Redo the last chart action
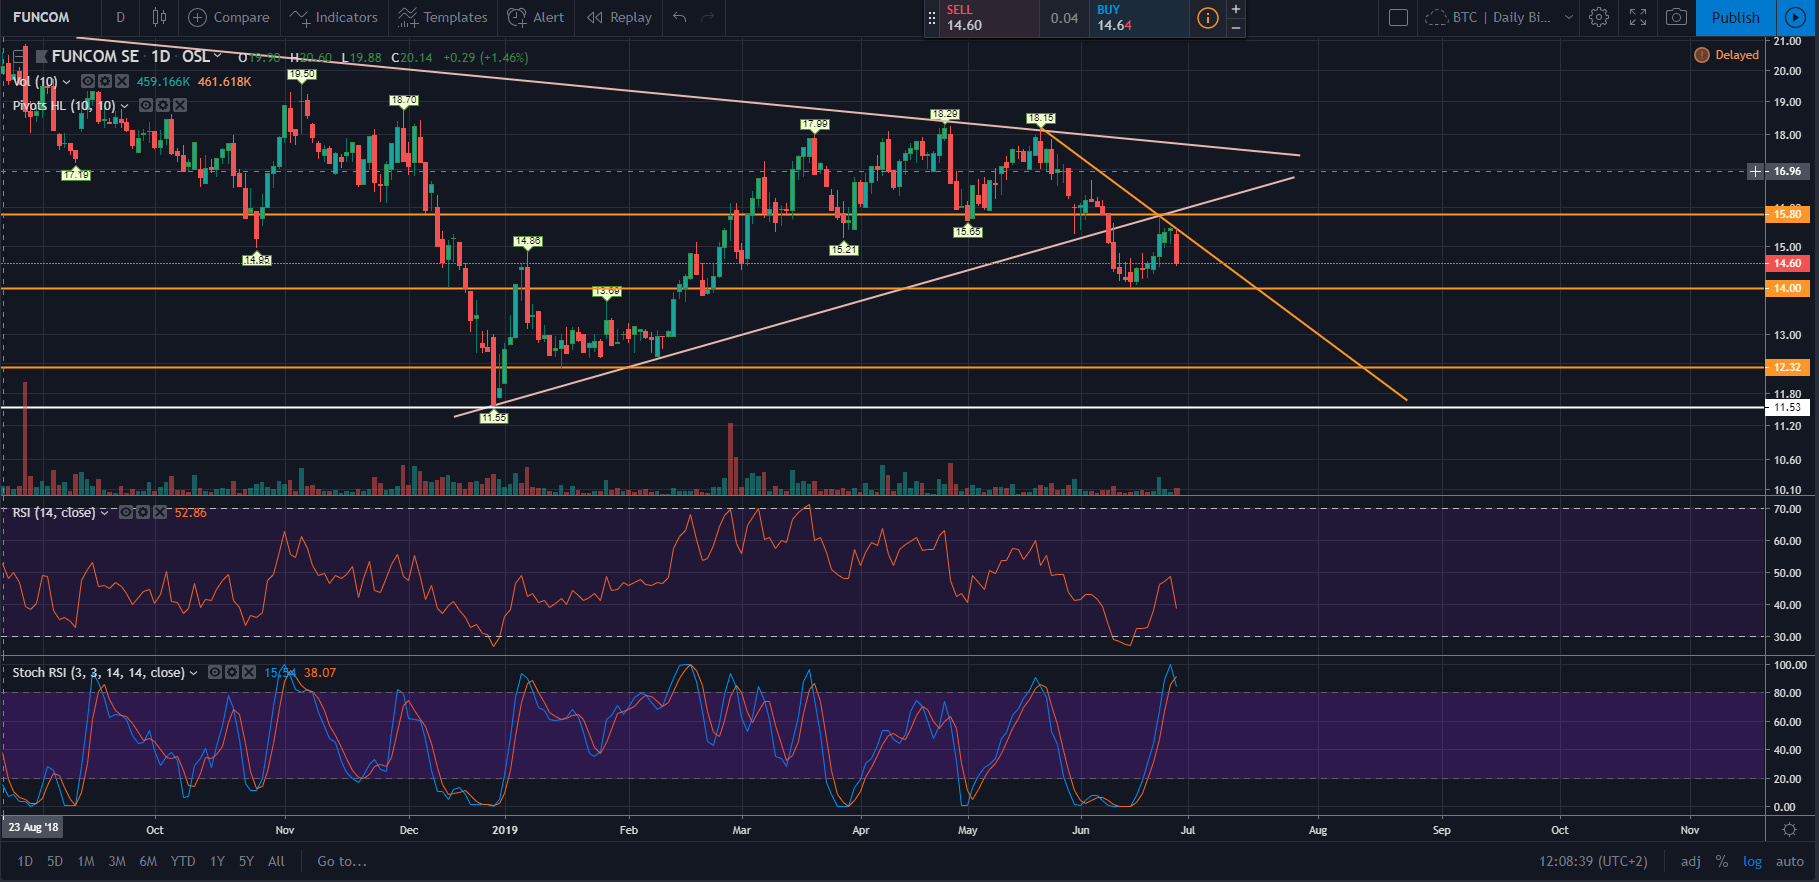The width and height of the screenshot is (1819, 882). pyautogui.click(x=708, y=17)
